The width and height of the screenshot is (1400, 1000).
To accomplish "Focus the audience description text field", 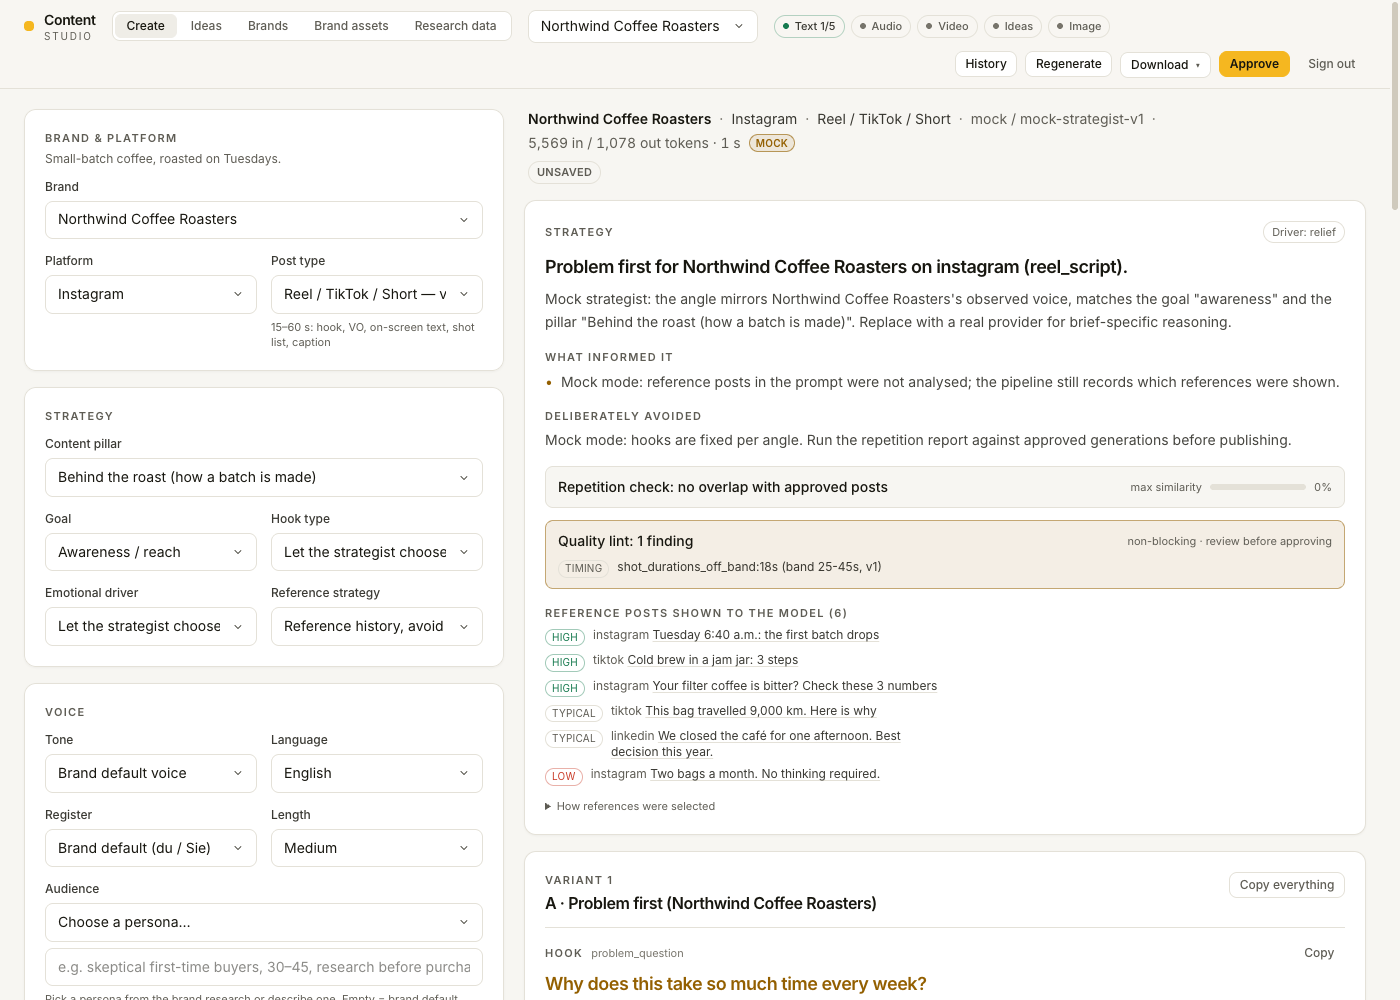I will [x=264, y=967].
